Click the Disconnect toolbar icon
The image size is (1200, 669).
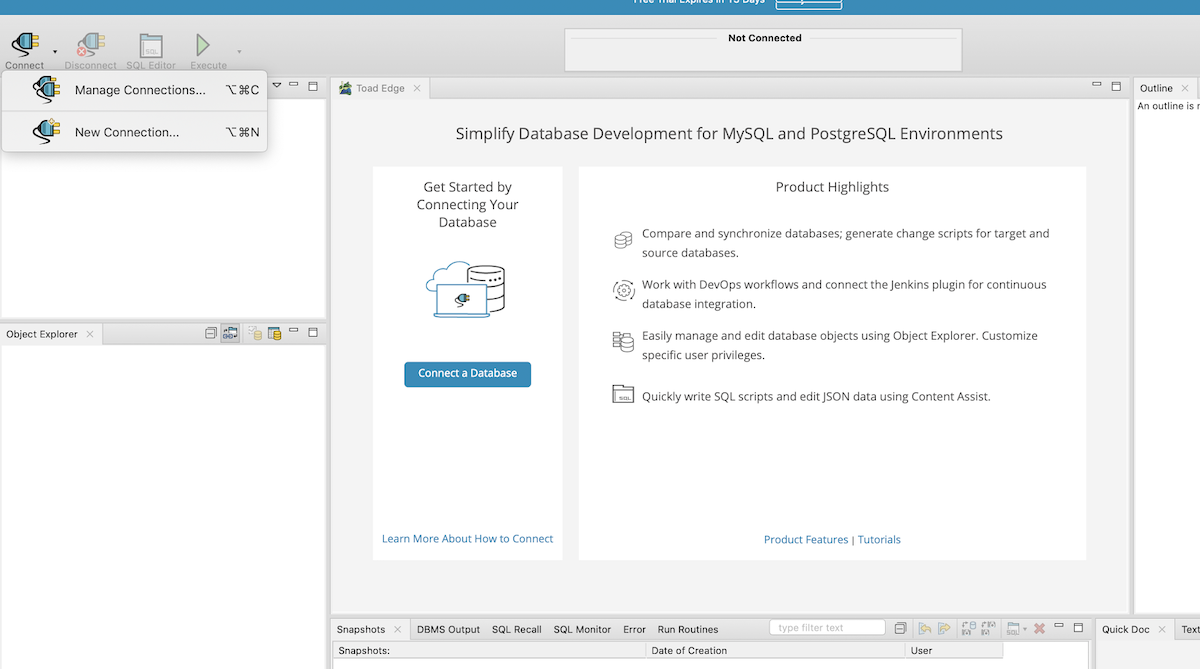coord(90,45)
